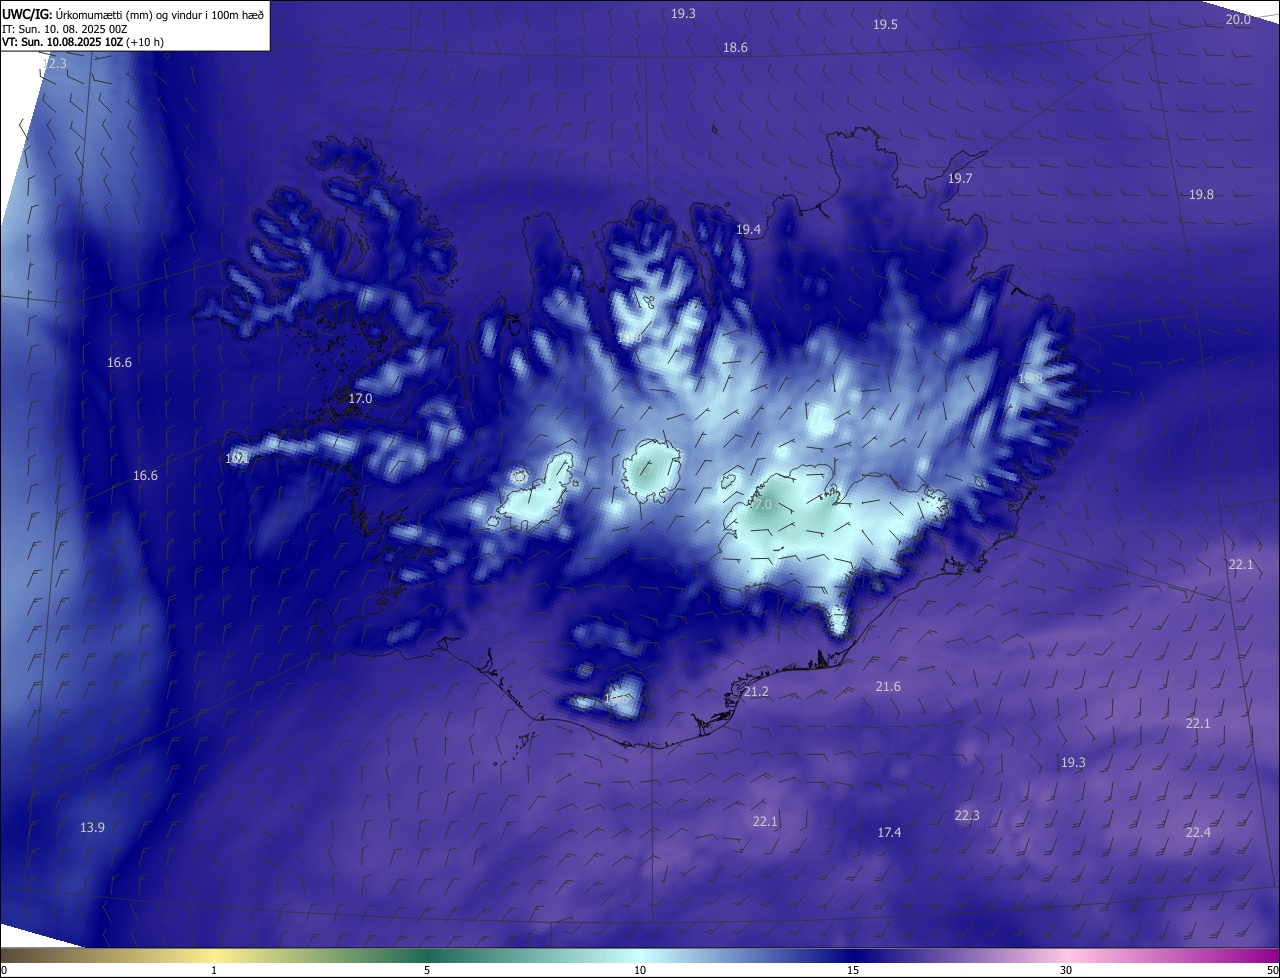
Task: Click the 19.5 value label on the map
Action: pos(885,25)
